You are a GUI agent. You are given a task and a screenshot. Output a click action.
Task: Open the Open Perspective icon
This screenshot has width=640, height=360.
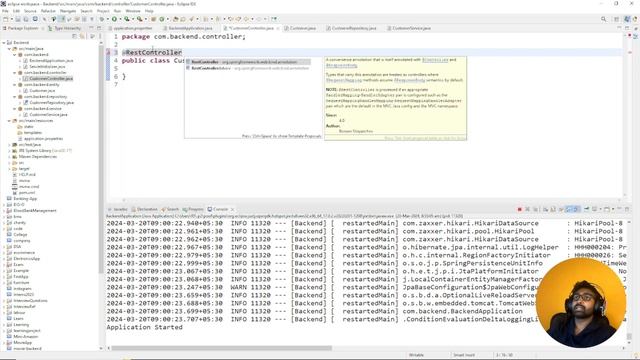[617, 19]
